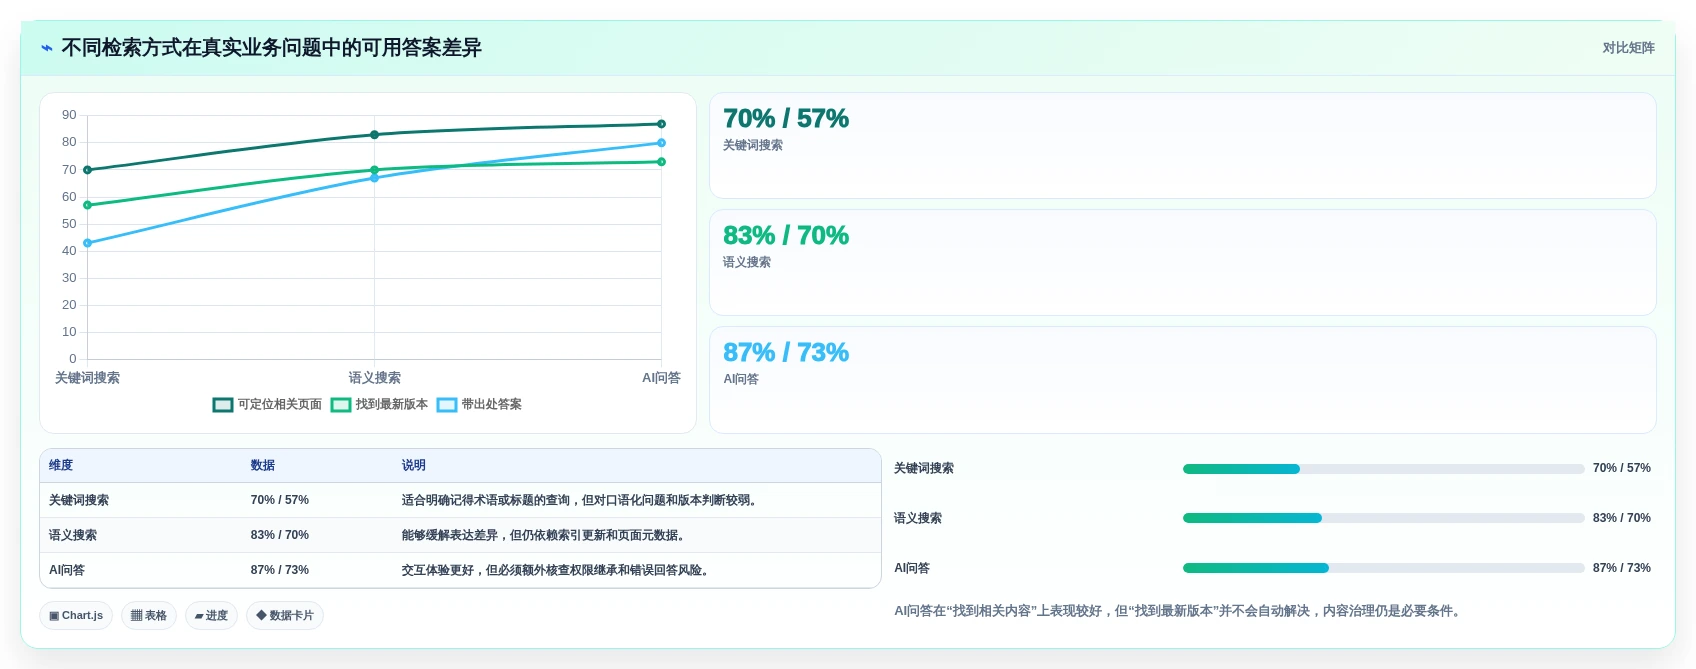Click the 语义搜索 x-axis label
1696x669 pixels.
pyautogui.click(x=375, y=378)
